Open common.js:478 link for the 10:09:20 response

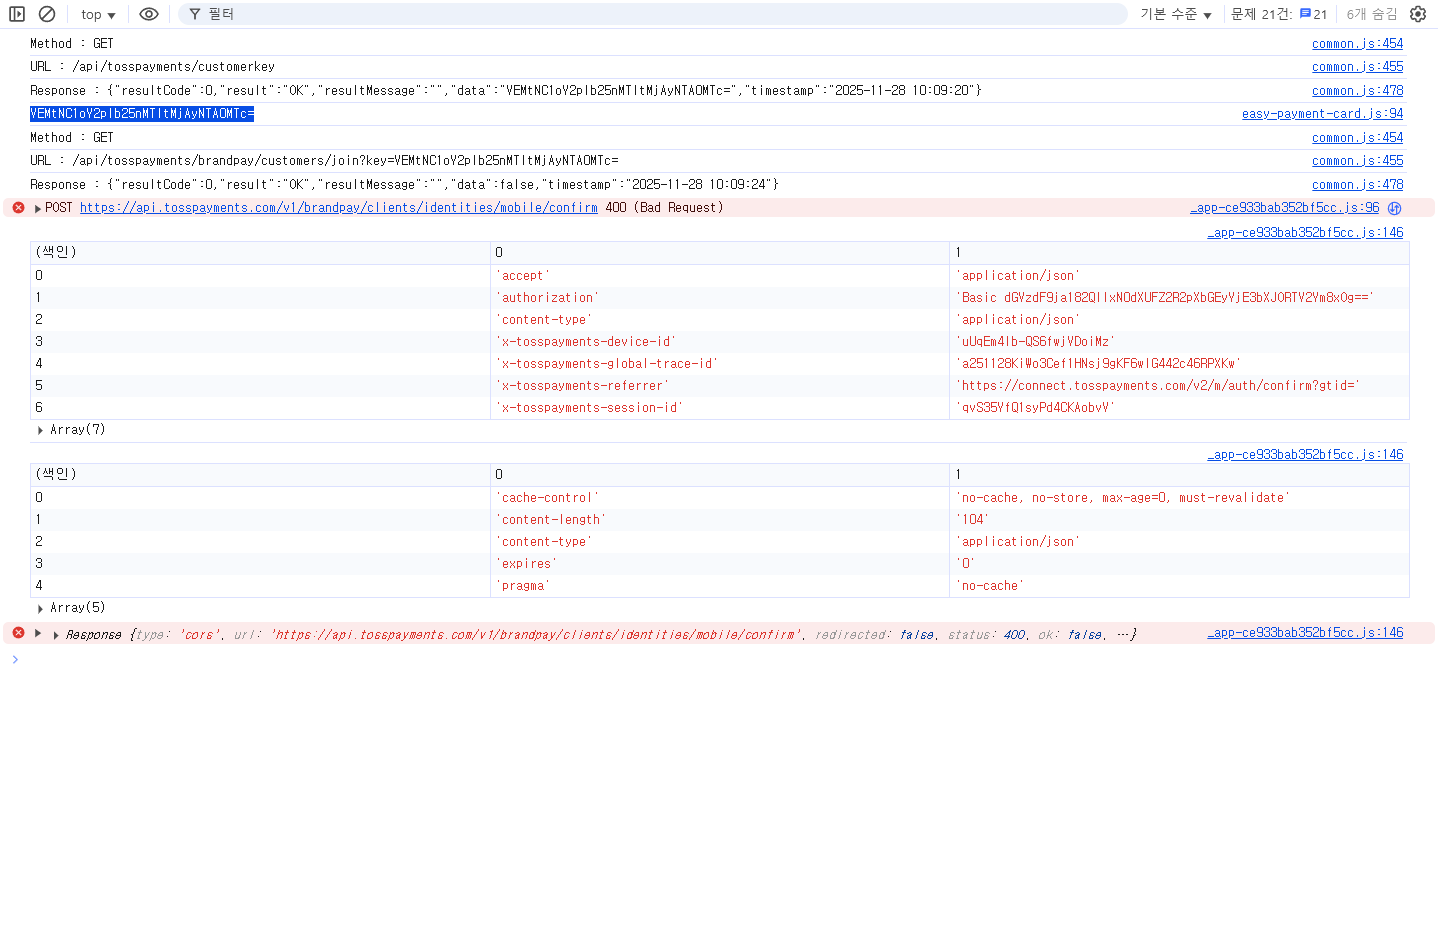tap(1357, 91)
